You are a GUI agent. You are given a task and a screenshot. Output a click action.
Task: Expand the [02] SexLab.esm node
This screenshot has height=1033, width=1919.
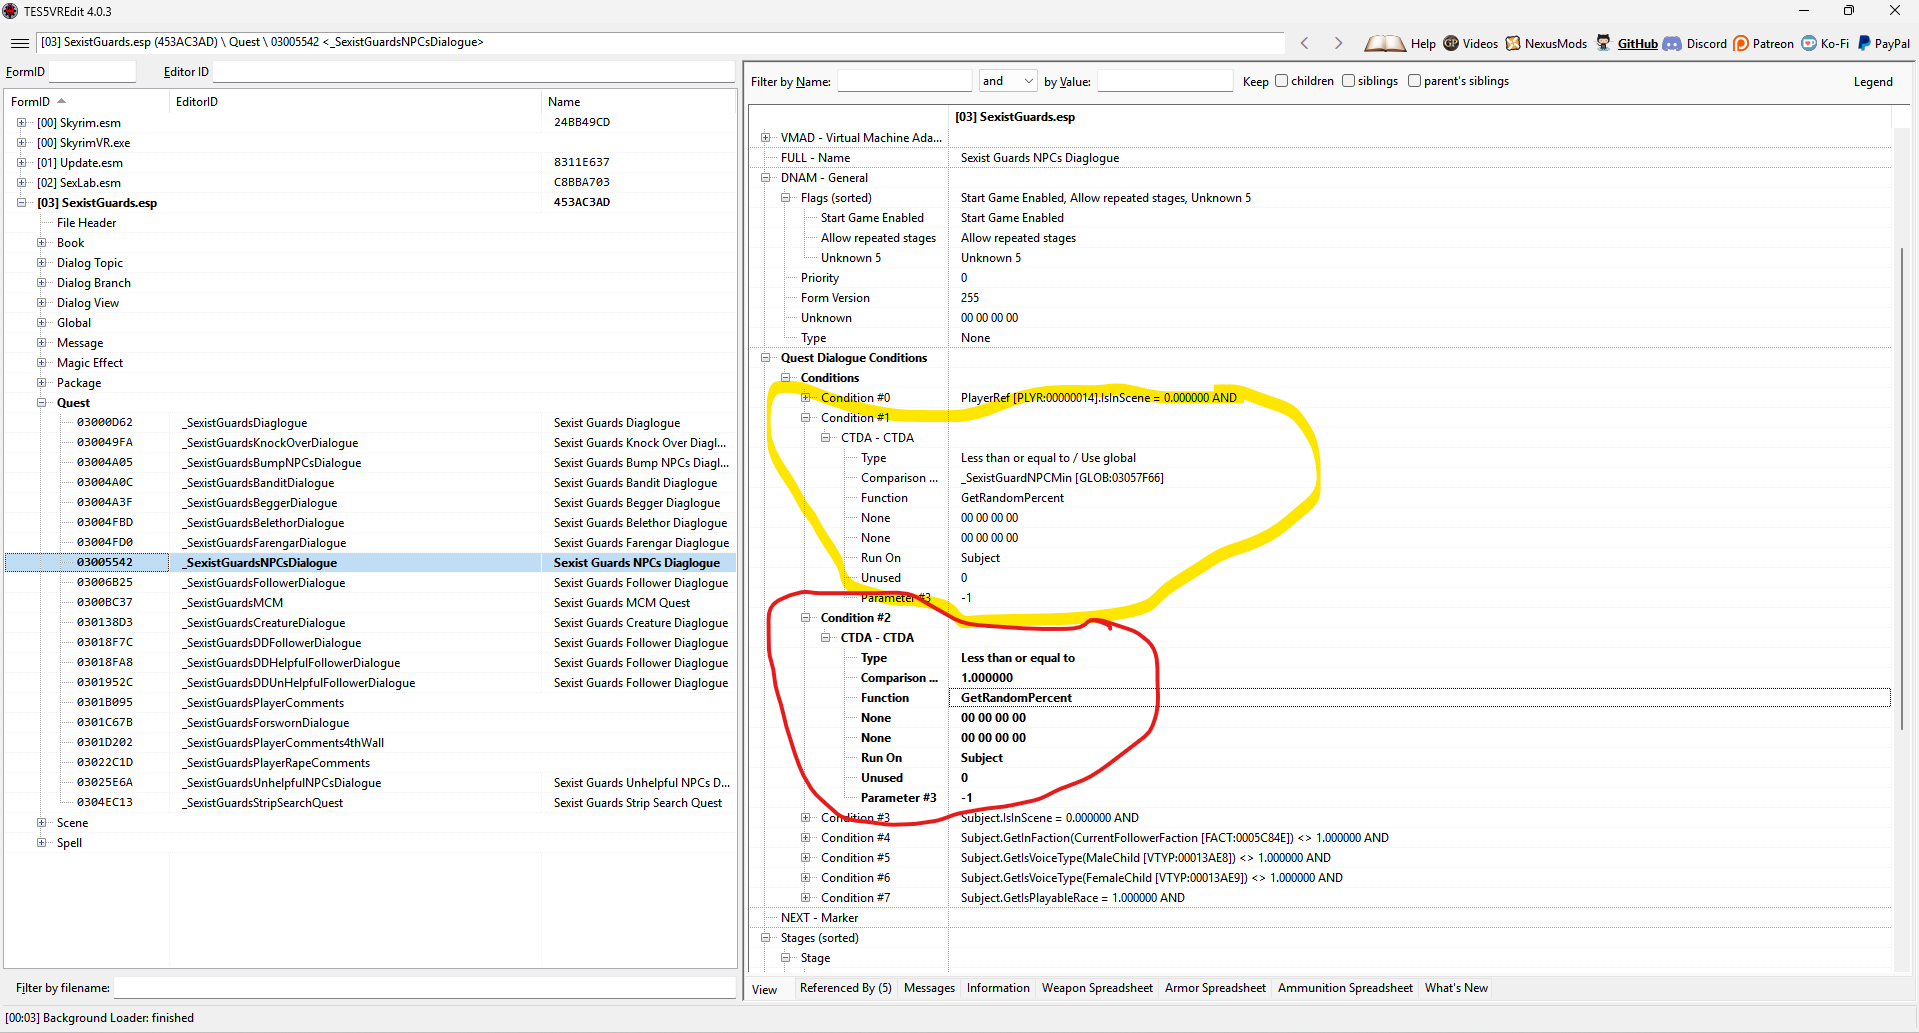pos(22,183)
